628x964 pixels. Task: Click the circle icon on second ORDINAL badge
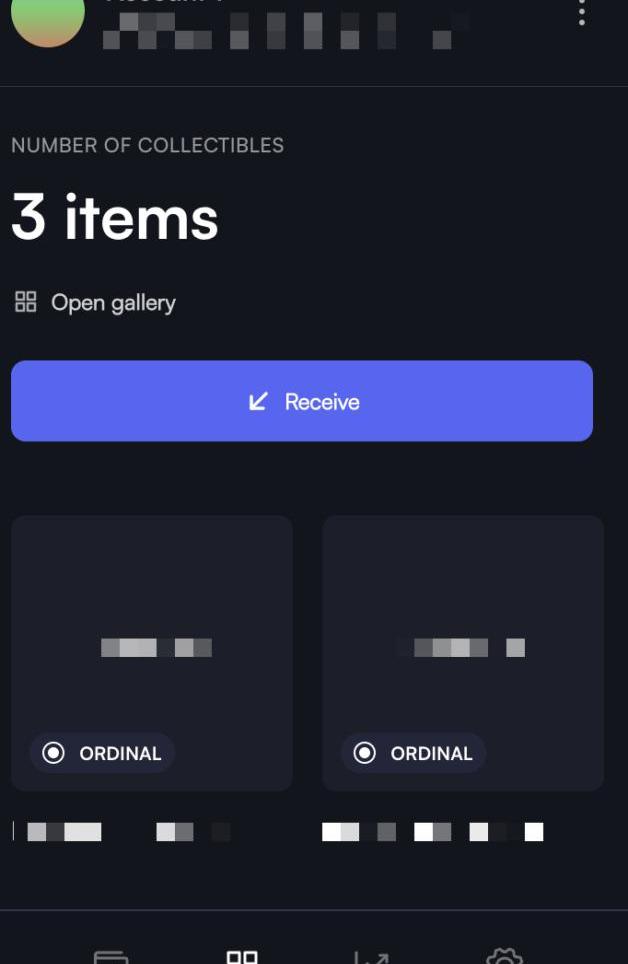pyautogui.click(x=365, y=753)
